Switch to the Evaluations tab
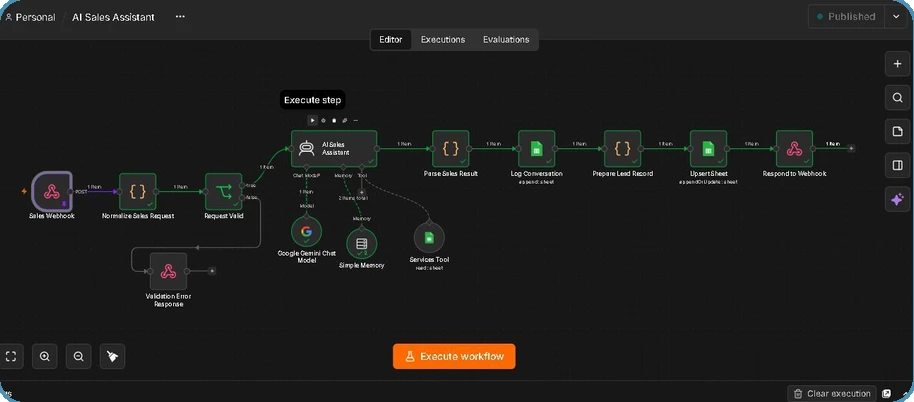Image resolution: width=914 pixels, height=402 pixels. (x=506, y=40)
